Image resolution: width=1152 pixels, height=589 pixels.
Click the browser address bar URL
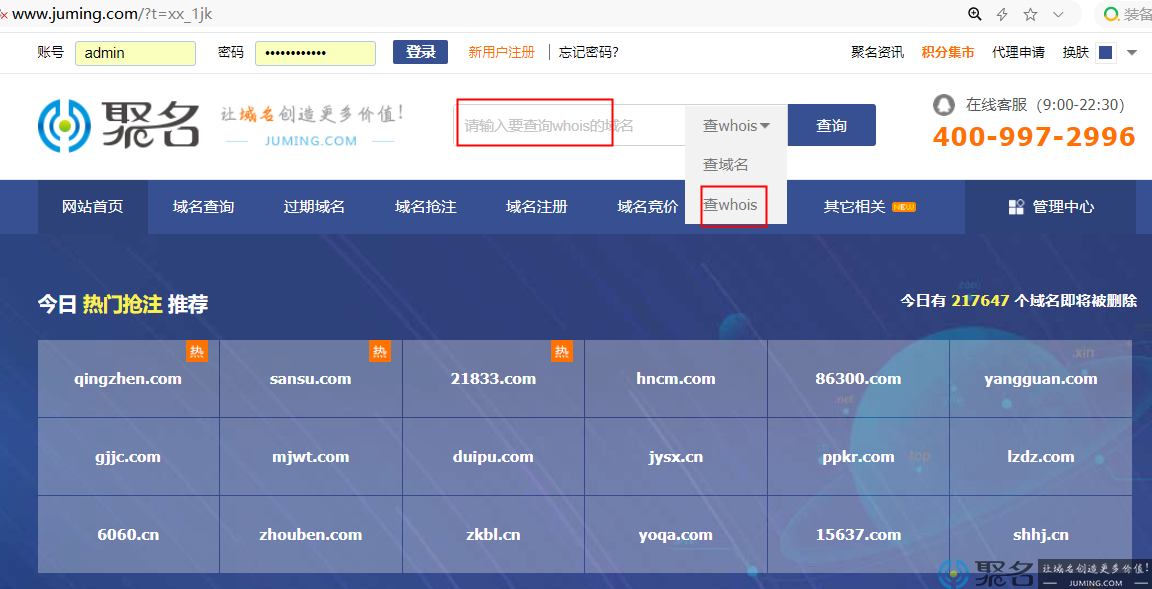click(112, 14)
